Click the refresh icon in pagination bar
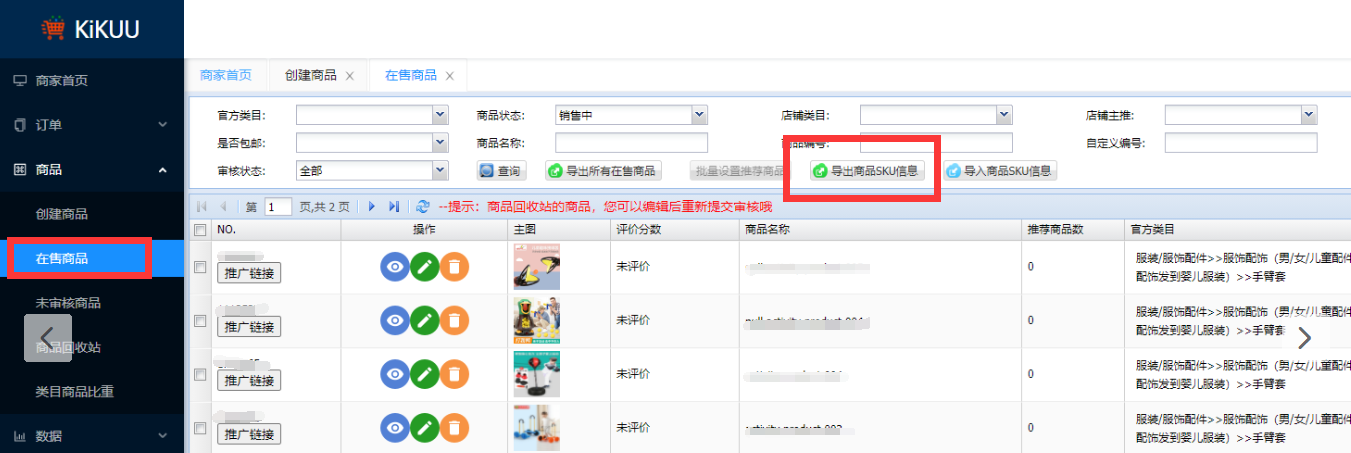1351x453 pixels. pos(423,206)
